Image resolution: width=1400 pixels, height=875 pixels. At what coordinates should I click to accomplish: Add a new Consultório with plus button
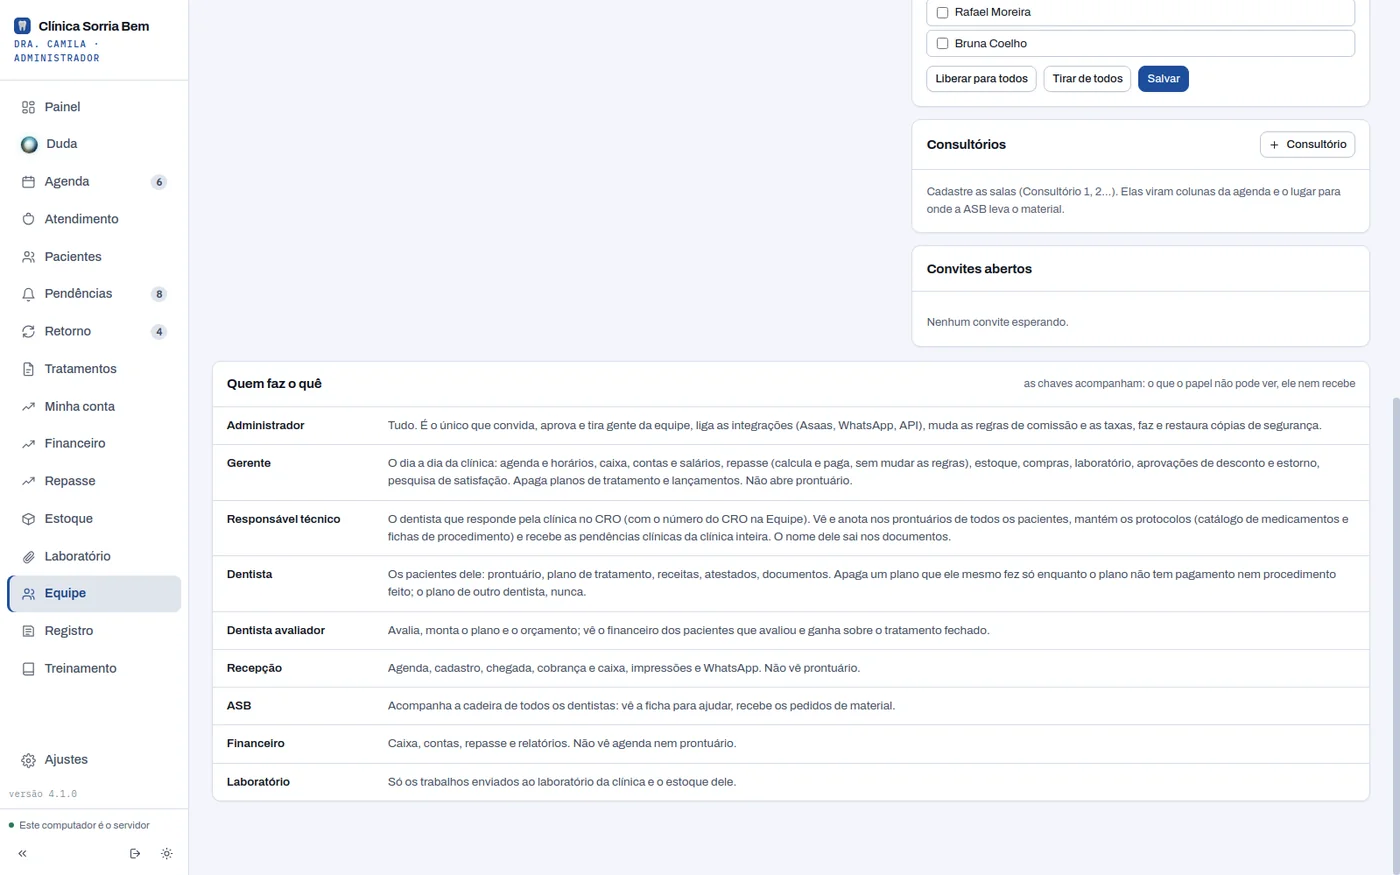click(x=1307, y=145)
